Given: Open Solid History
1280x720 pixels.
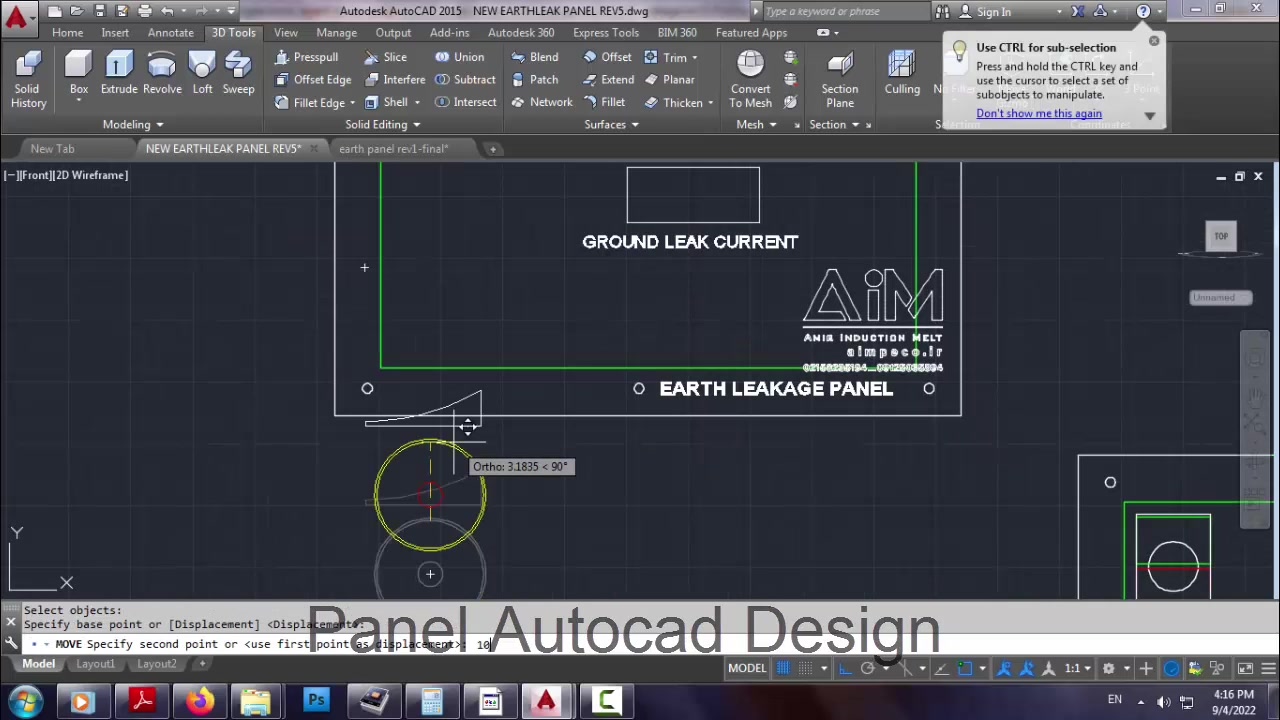Looking at the screenshot, I should [x=28, y=78].
